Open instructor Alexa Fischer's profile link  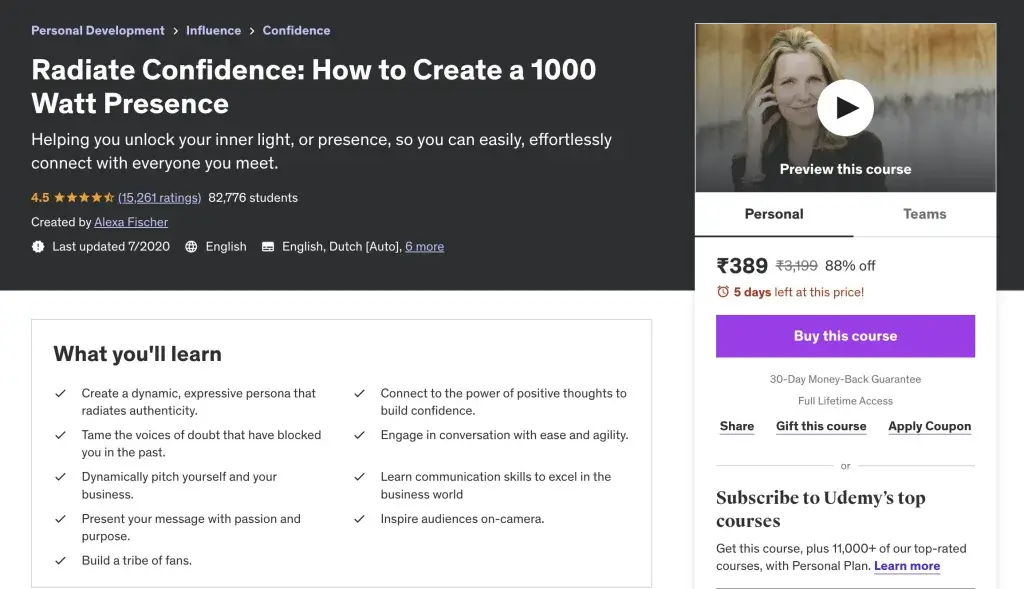point(131,222)
